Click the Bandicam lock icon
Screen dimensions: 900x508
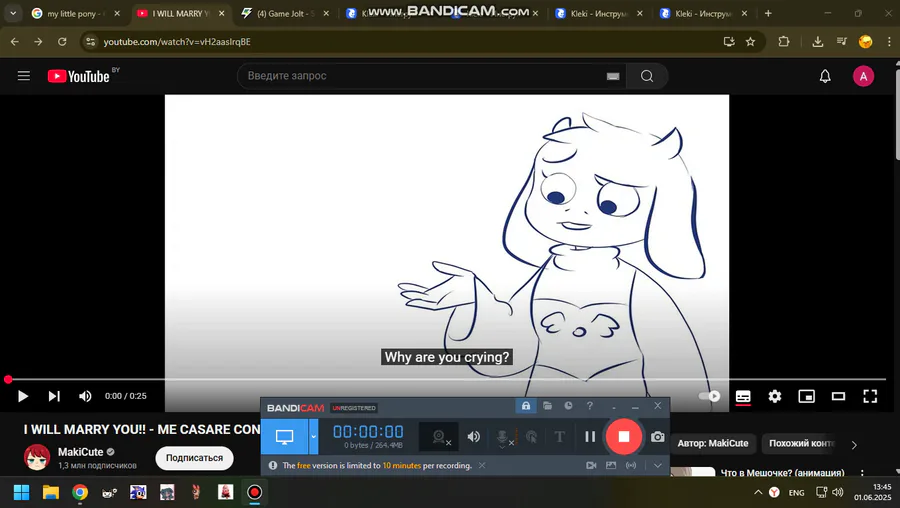(526, 406)
